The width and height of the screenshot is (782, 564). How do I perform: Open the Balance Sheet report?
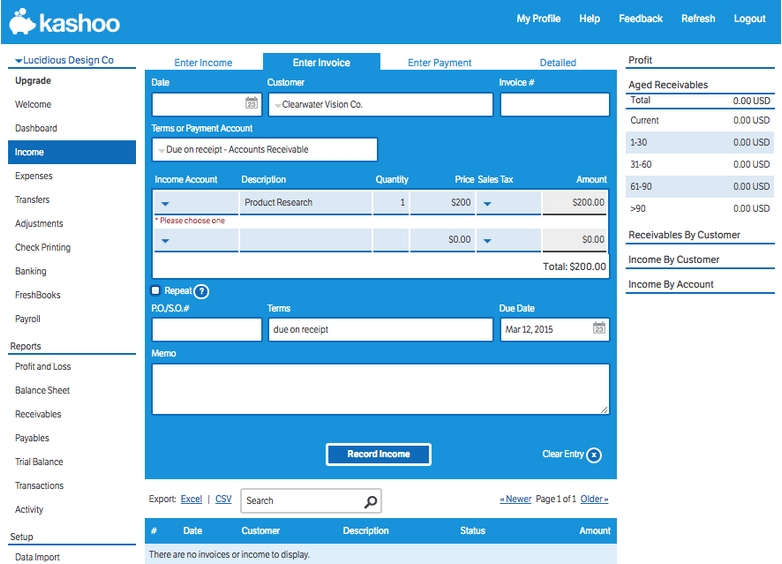pos(42,391)
